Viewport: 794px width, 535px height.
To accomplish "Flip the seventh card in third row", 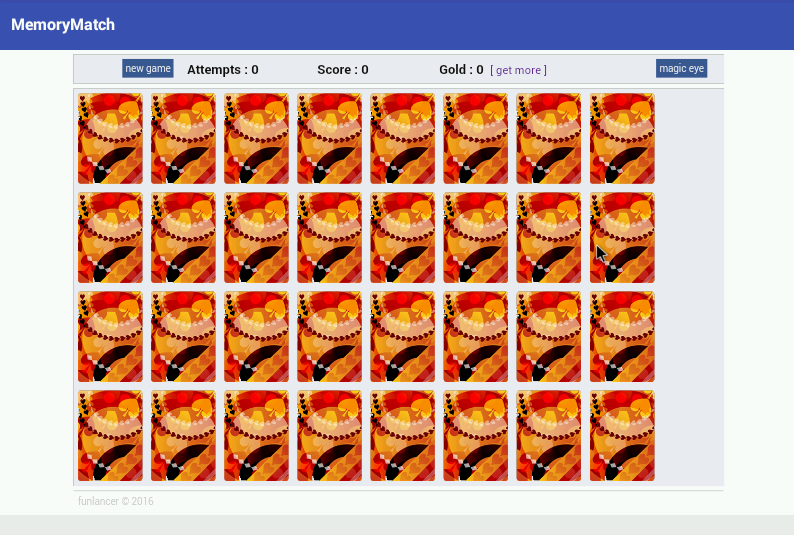I will 548,337.
